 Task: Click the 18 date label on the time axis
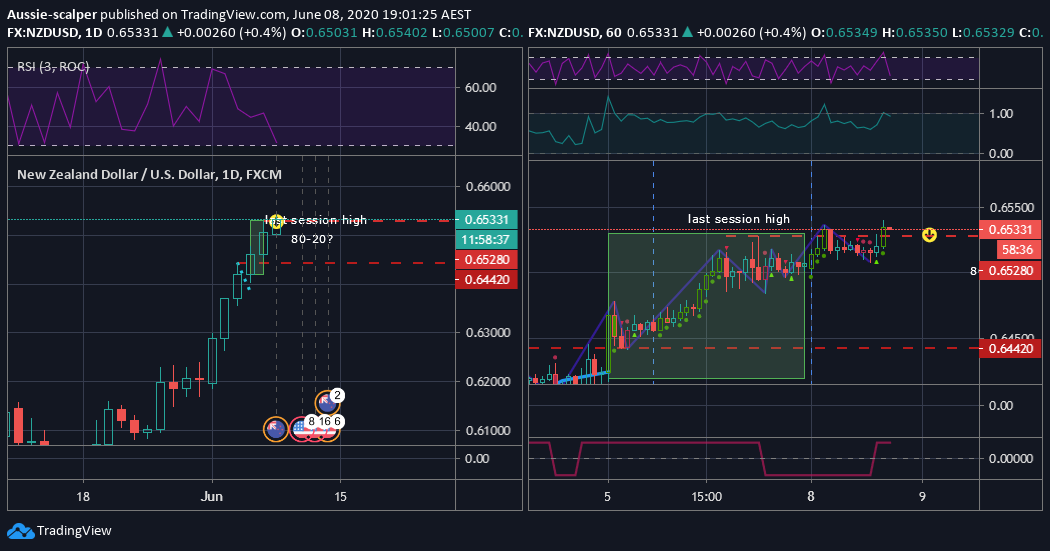(x=83, y=497)
